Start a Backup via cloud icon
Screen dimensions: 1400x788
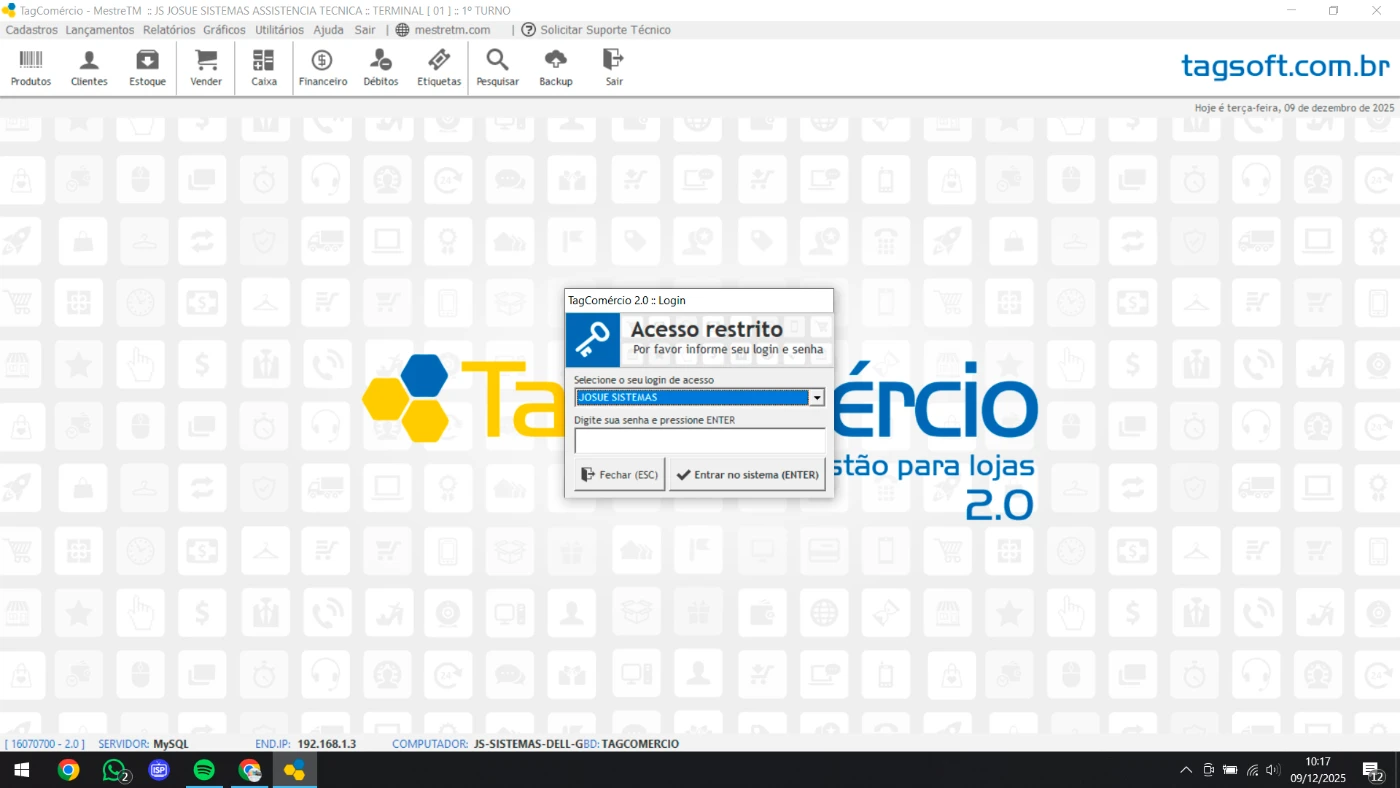556,61
